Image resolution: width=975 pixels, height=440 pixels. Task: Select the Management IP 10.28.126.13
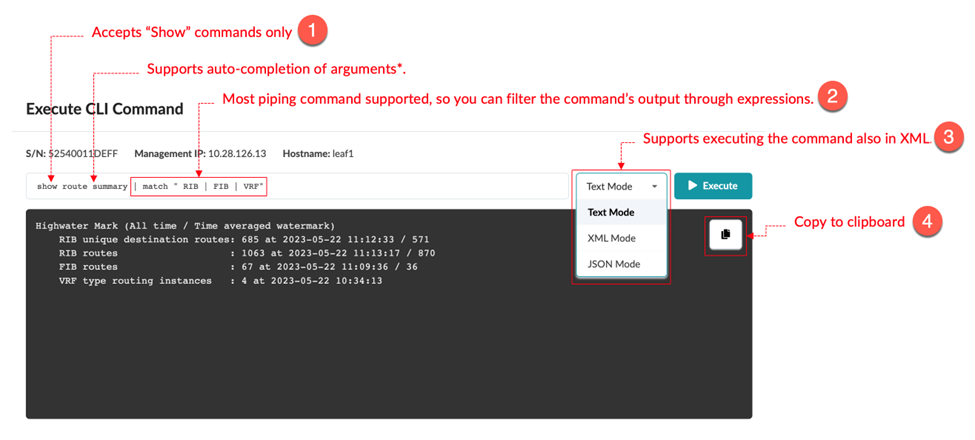(238, 153)
